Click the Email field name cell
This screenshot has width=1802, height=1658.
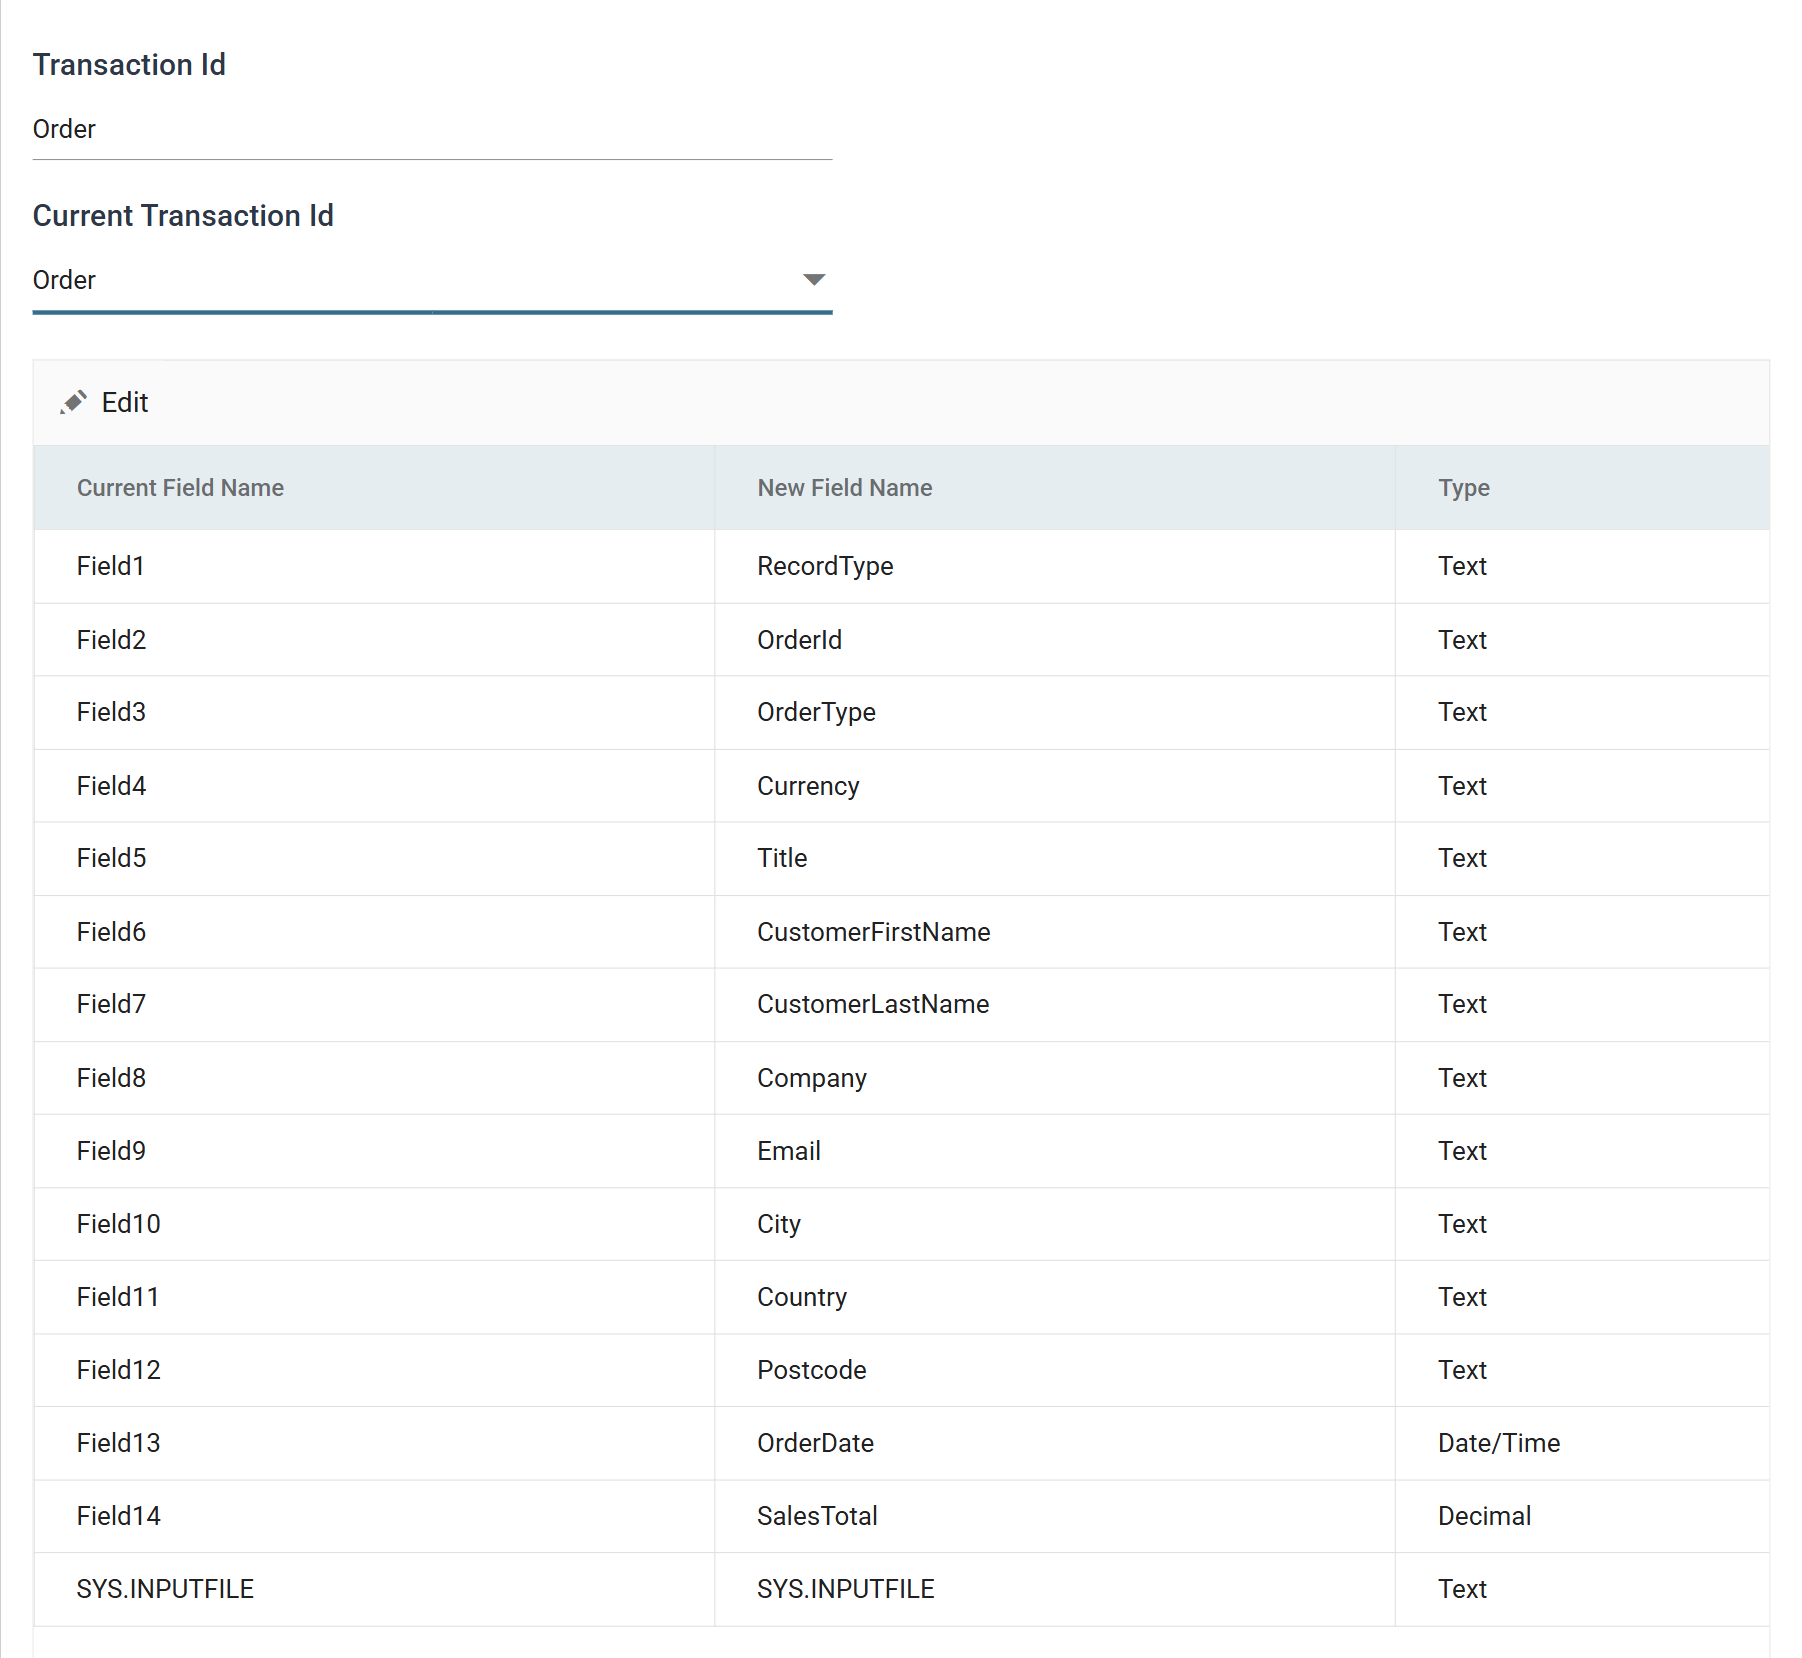click(1055, 1151)
